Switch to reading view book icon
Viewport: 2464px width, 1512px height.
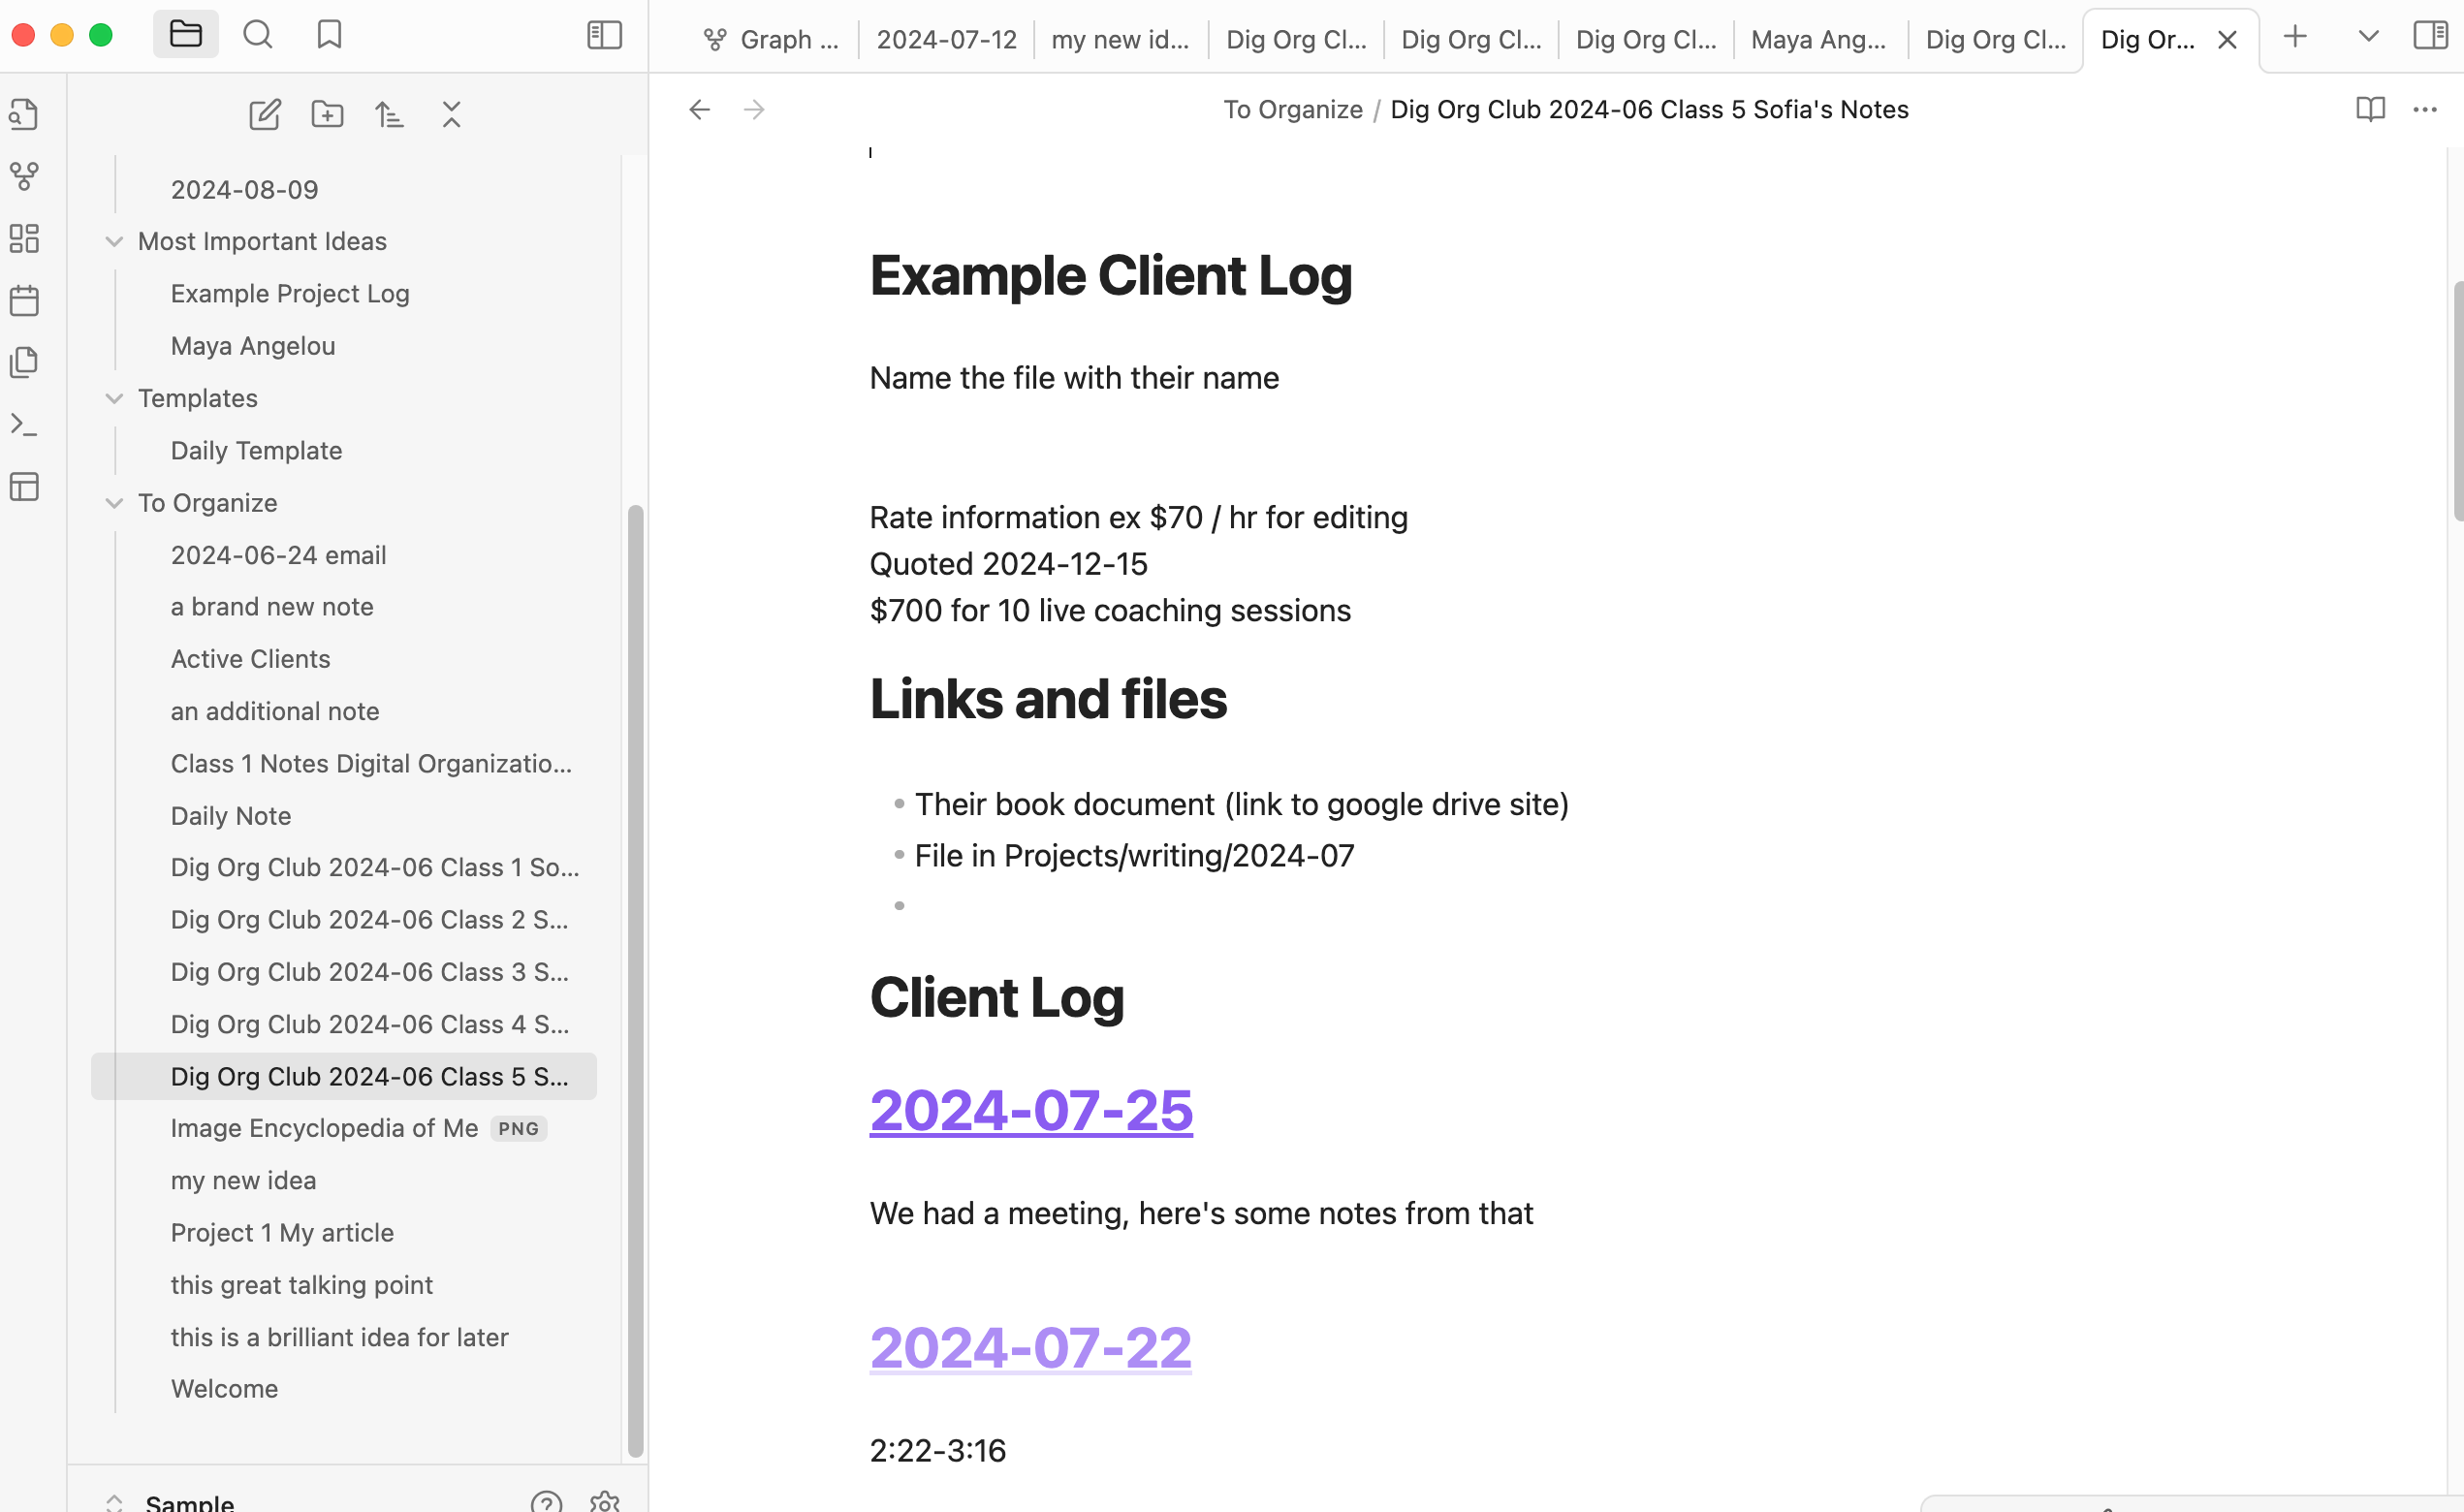pyautogui.click(x=2370, y=109)
